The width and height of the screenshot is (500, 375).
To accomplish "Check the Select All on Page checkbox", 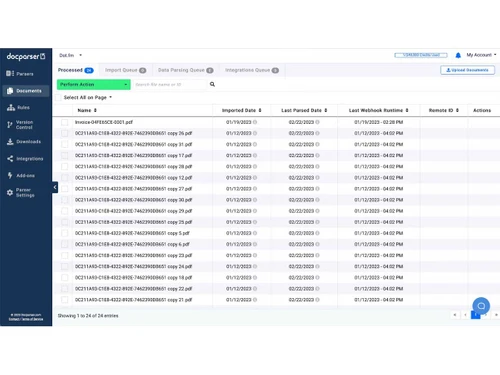I will (58, 97).
